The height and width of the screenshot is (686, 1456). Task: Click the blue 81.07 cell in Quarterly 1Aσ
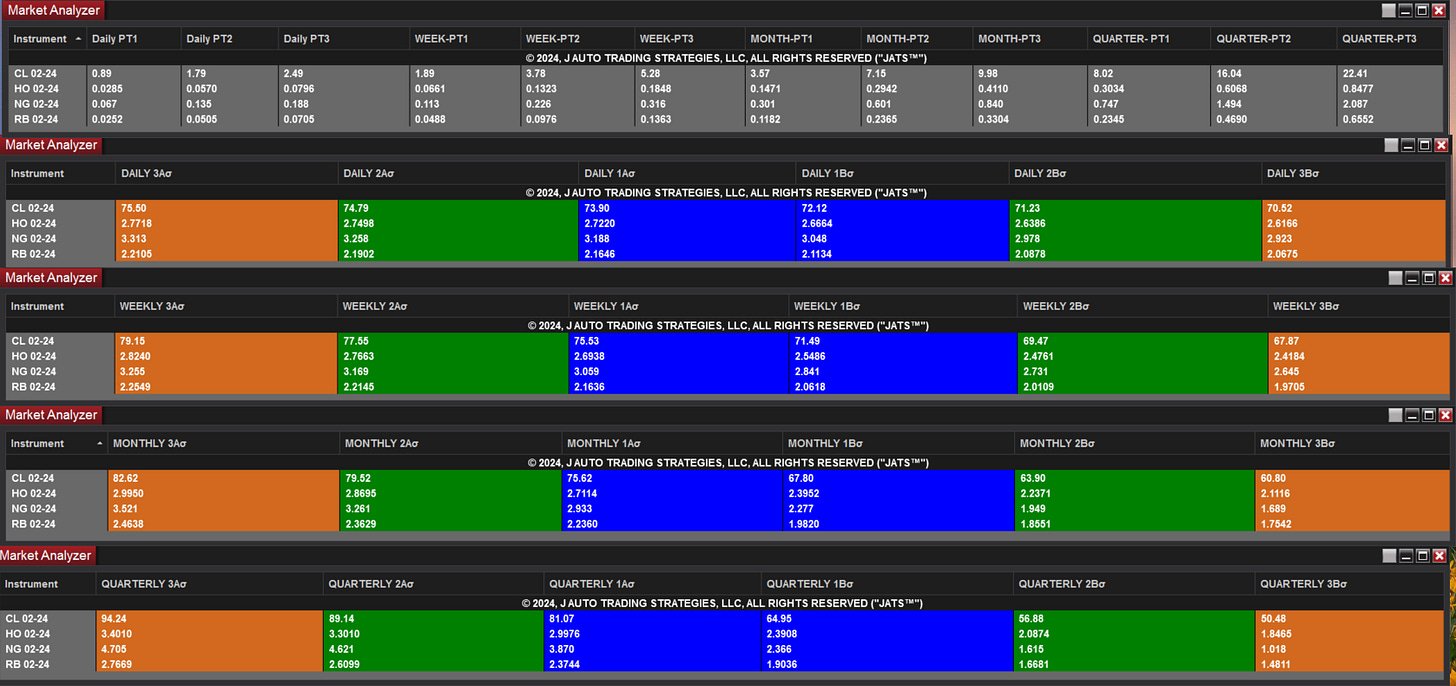point(653,618)
